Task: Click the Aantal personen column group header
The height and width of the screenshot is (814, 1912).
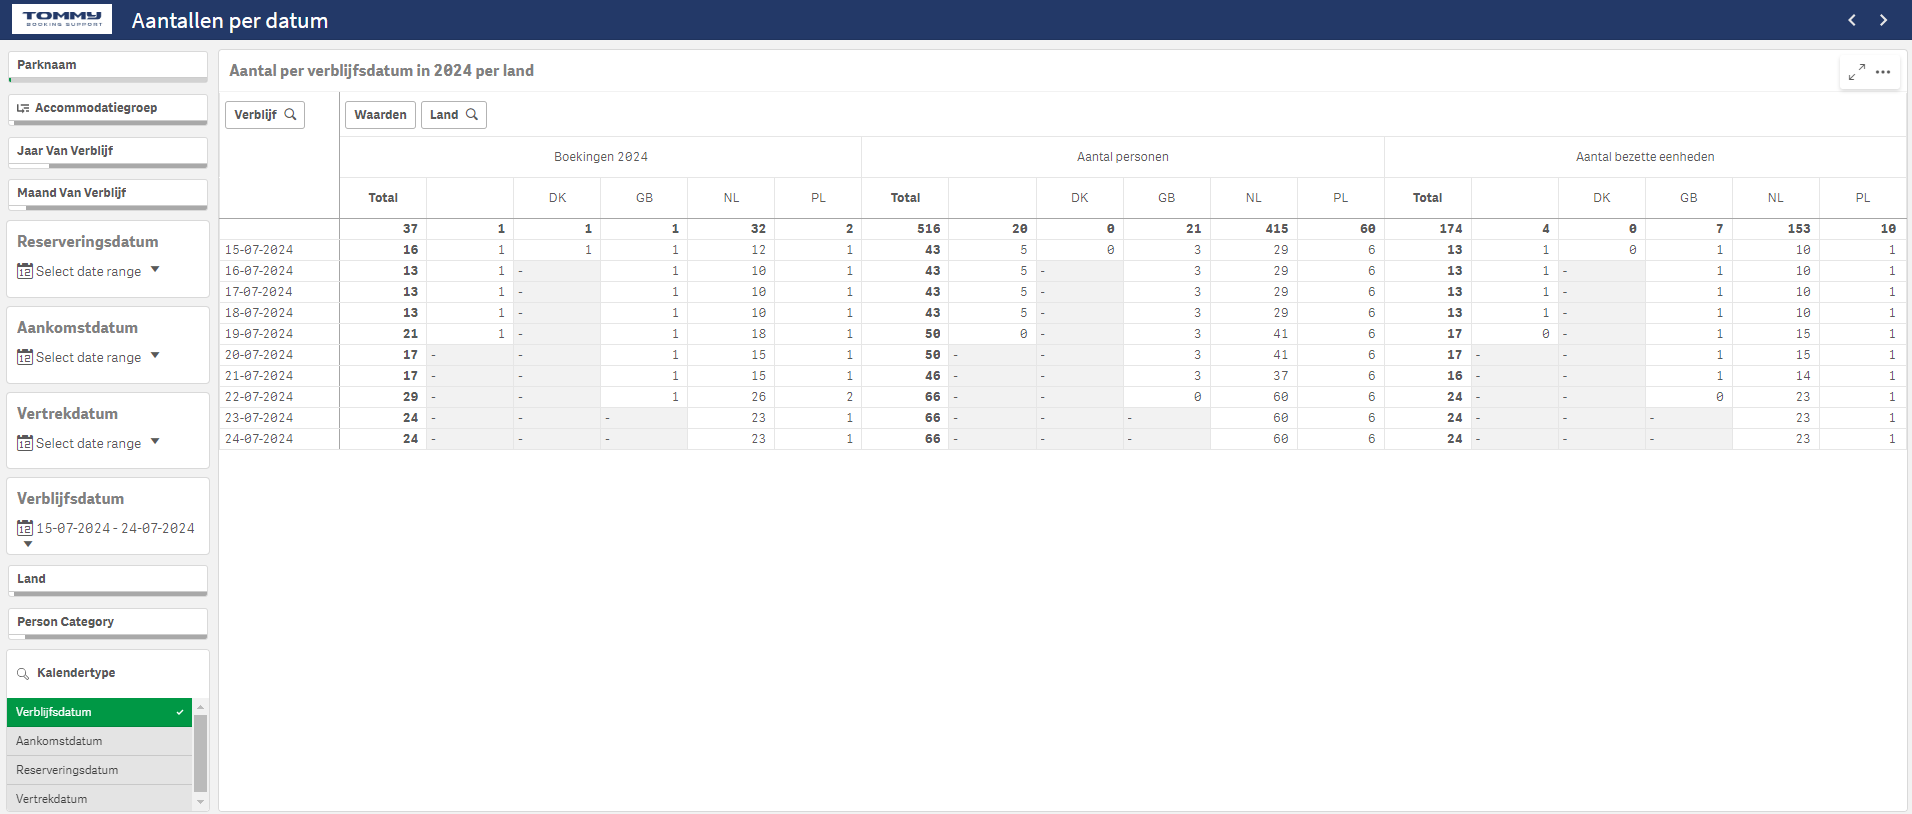Action: (x=1123, y=157)
